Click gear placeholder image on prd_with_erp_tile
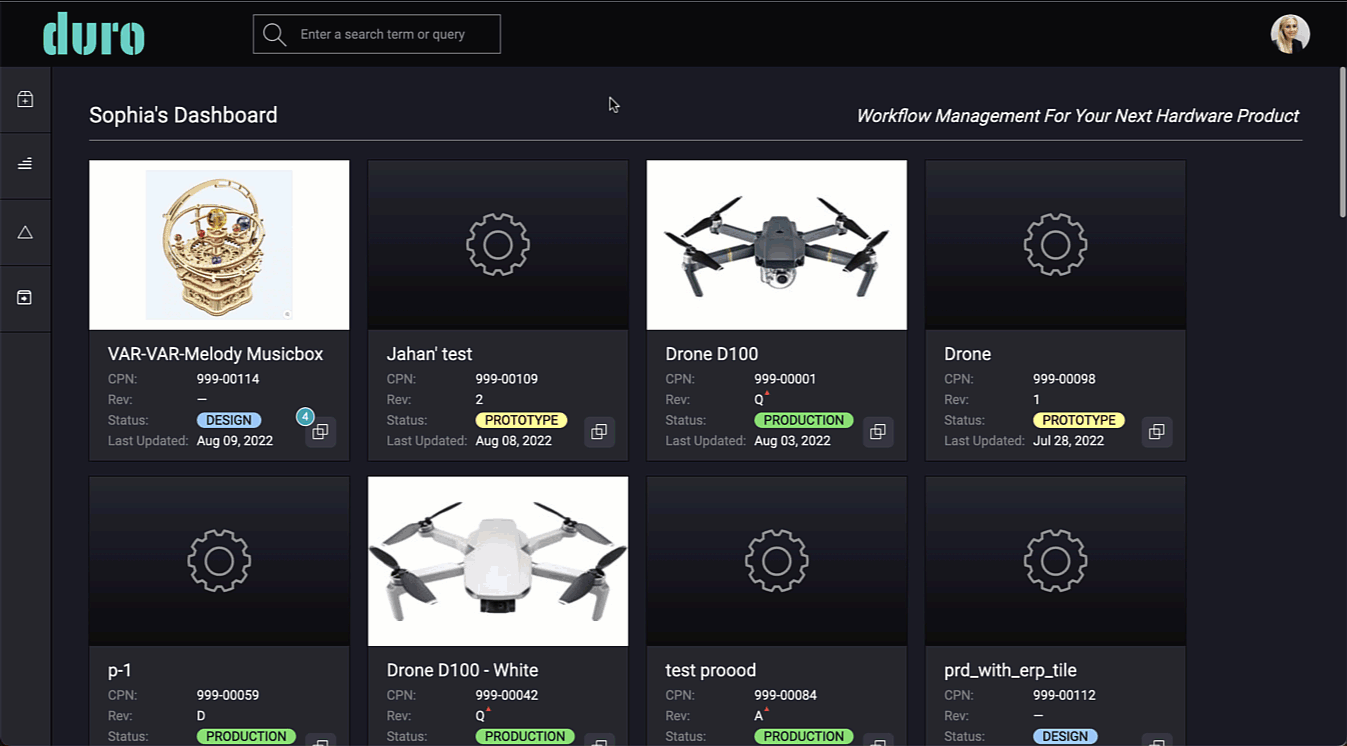The width and height of the screenshot is (1347, 746). coord(1055,561)
